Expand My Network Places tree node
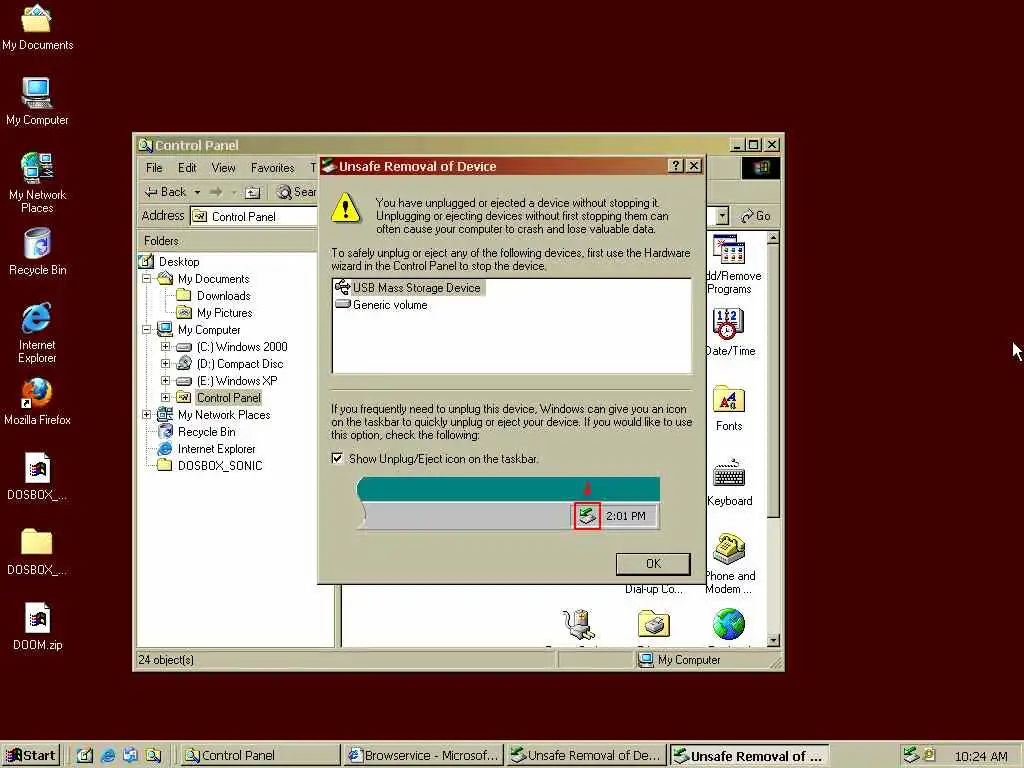 147,415
